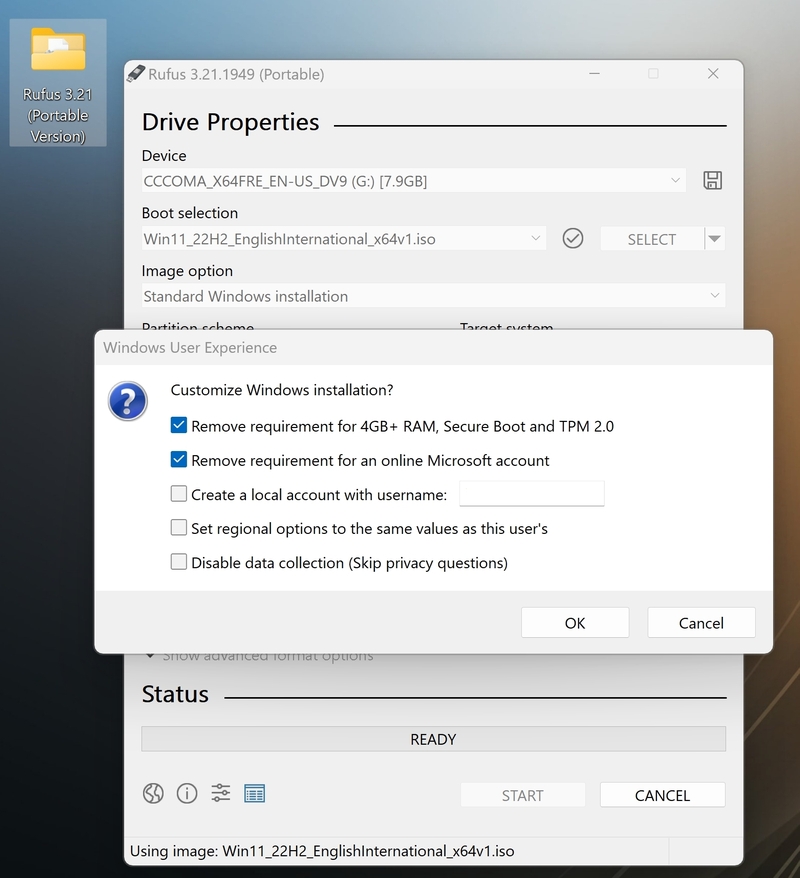This screenshot has height=878, width=800.
Task: Click the Customize Windows installation? text
Action: pos(282,390)
